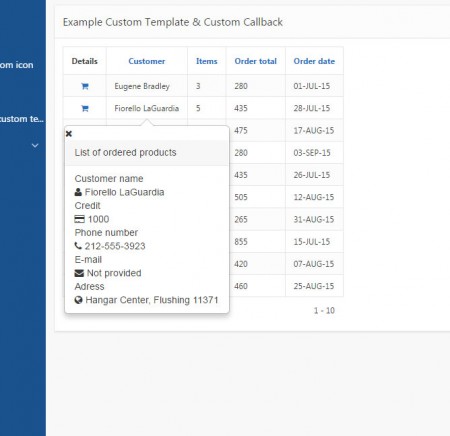Viewport: 450px width, 436px height.
Task: Click 'Example Custom Template & Custom Callback' heading
Action: point(173,22)
